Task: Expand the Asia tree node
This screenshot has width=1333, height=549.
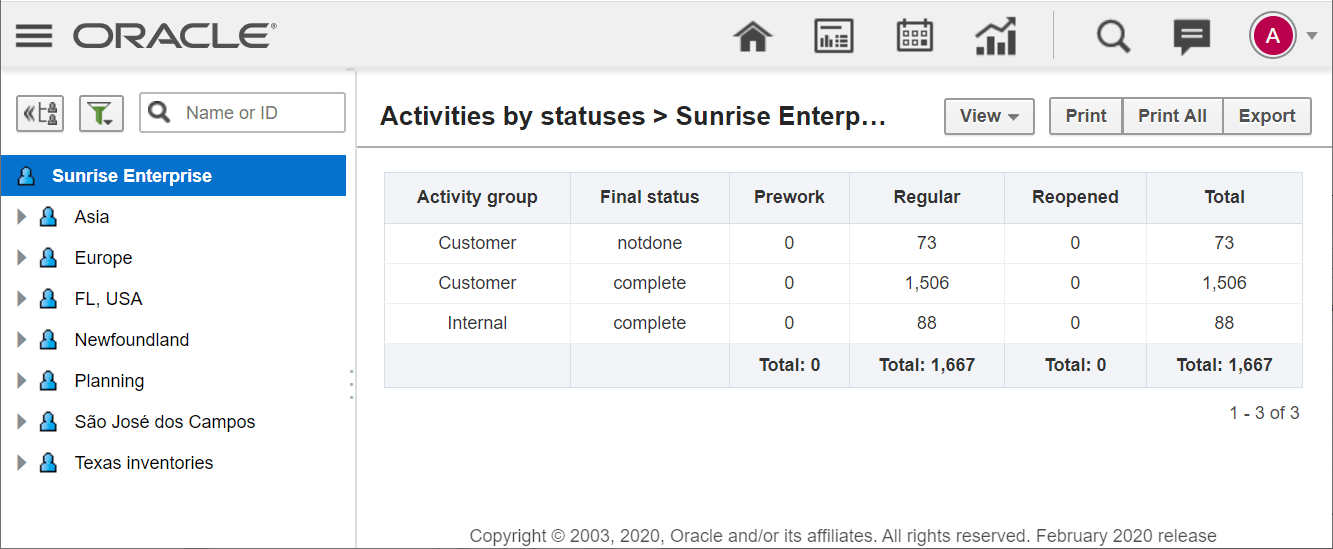Action: 22,217
